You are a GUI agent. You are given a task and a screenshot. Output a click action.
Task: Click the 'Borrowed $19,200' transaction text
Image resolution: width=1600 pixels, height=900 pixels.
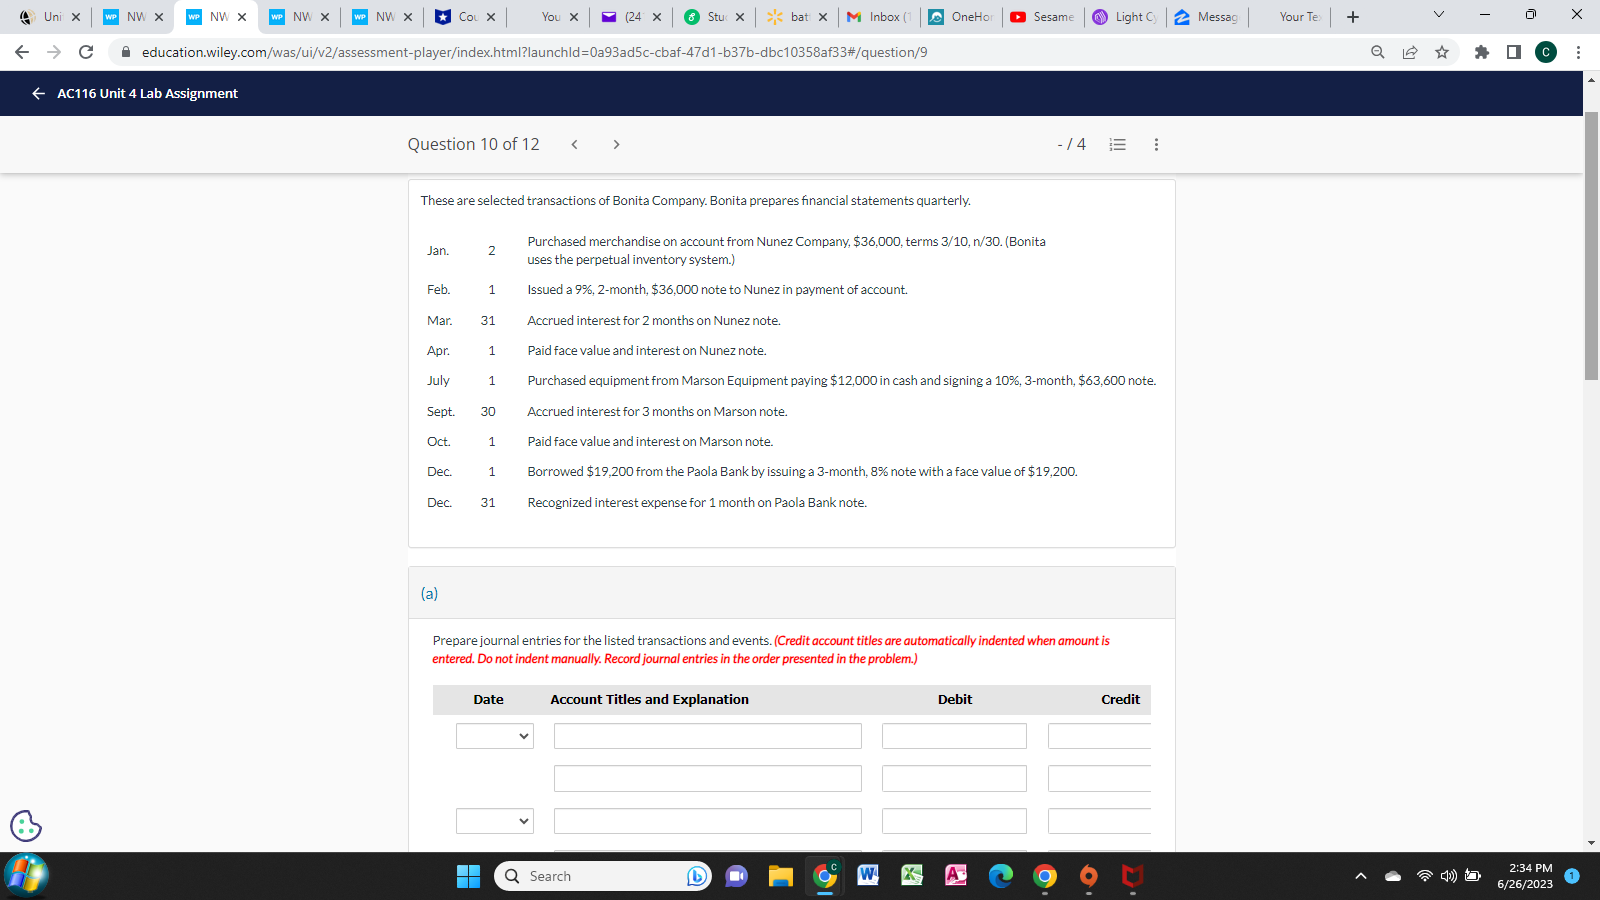803,472
